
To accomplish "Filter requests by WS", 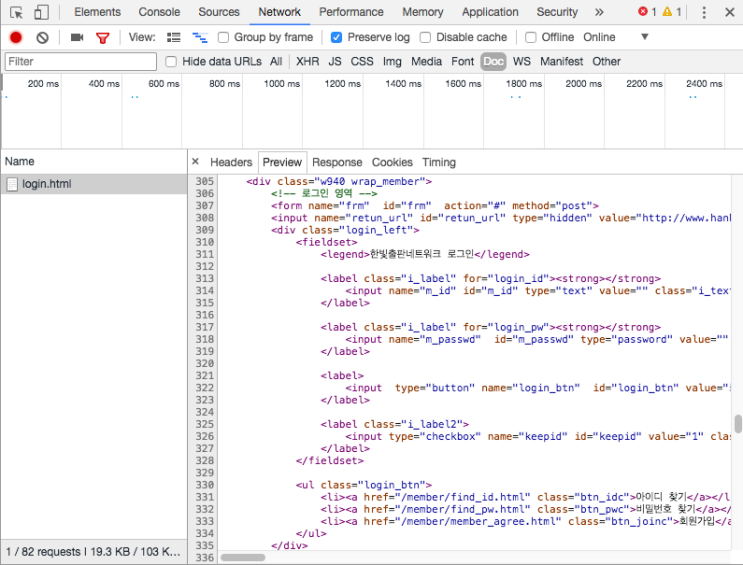I will 522,62.
